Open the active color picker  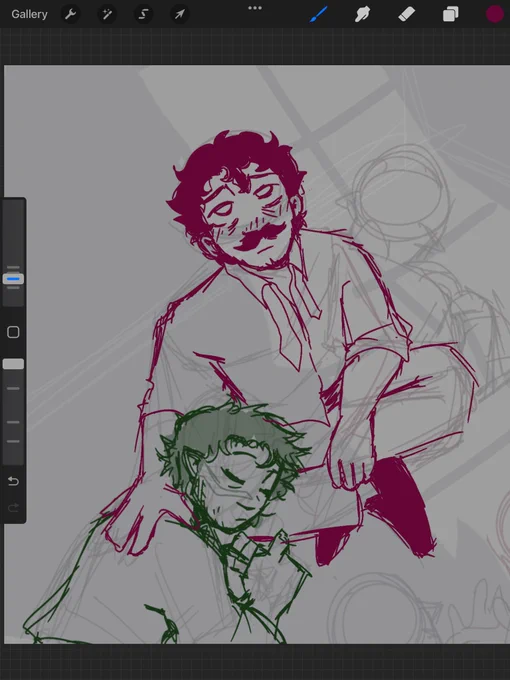[x=494, y=14]
